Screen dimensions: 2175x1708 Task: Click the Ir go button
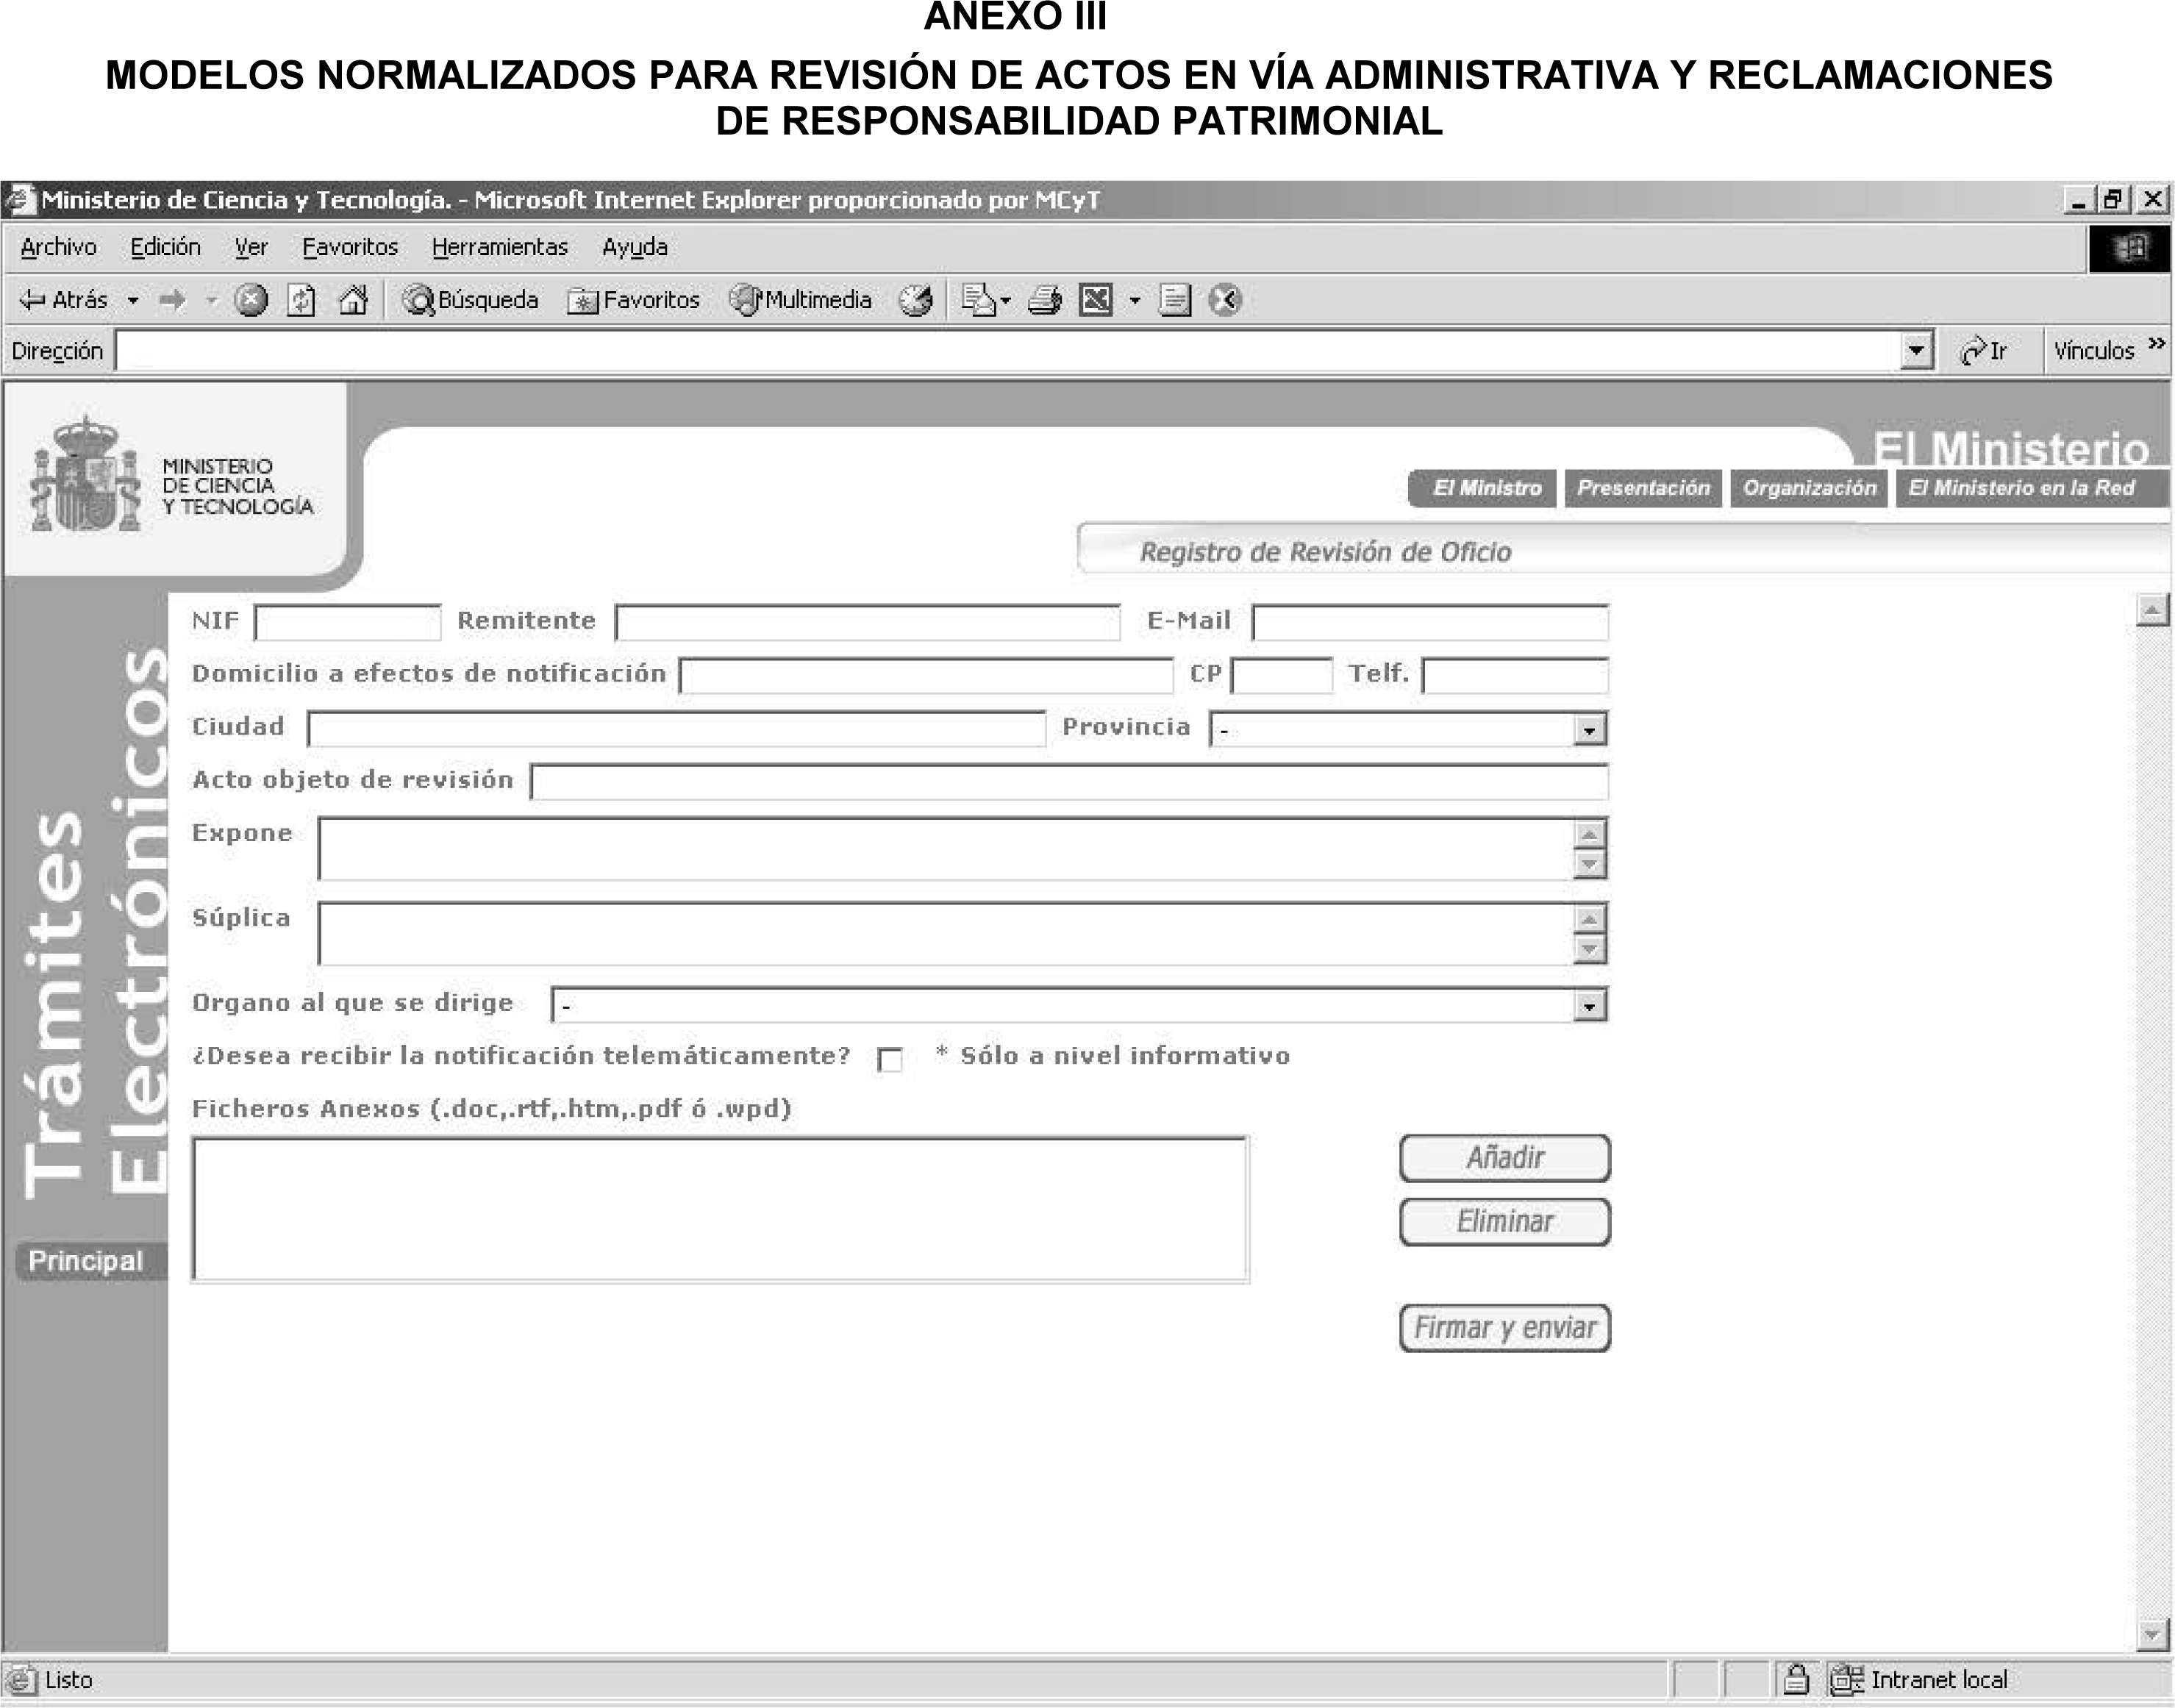tap(1984, 351)
